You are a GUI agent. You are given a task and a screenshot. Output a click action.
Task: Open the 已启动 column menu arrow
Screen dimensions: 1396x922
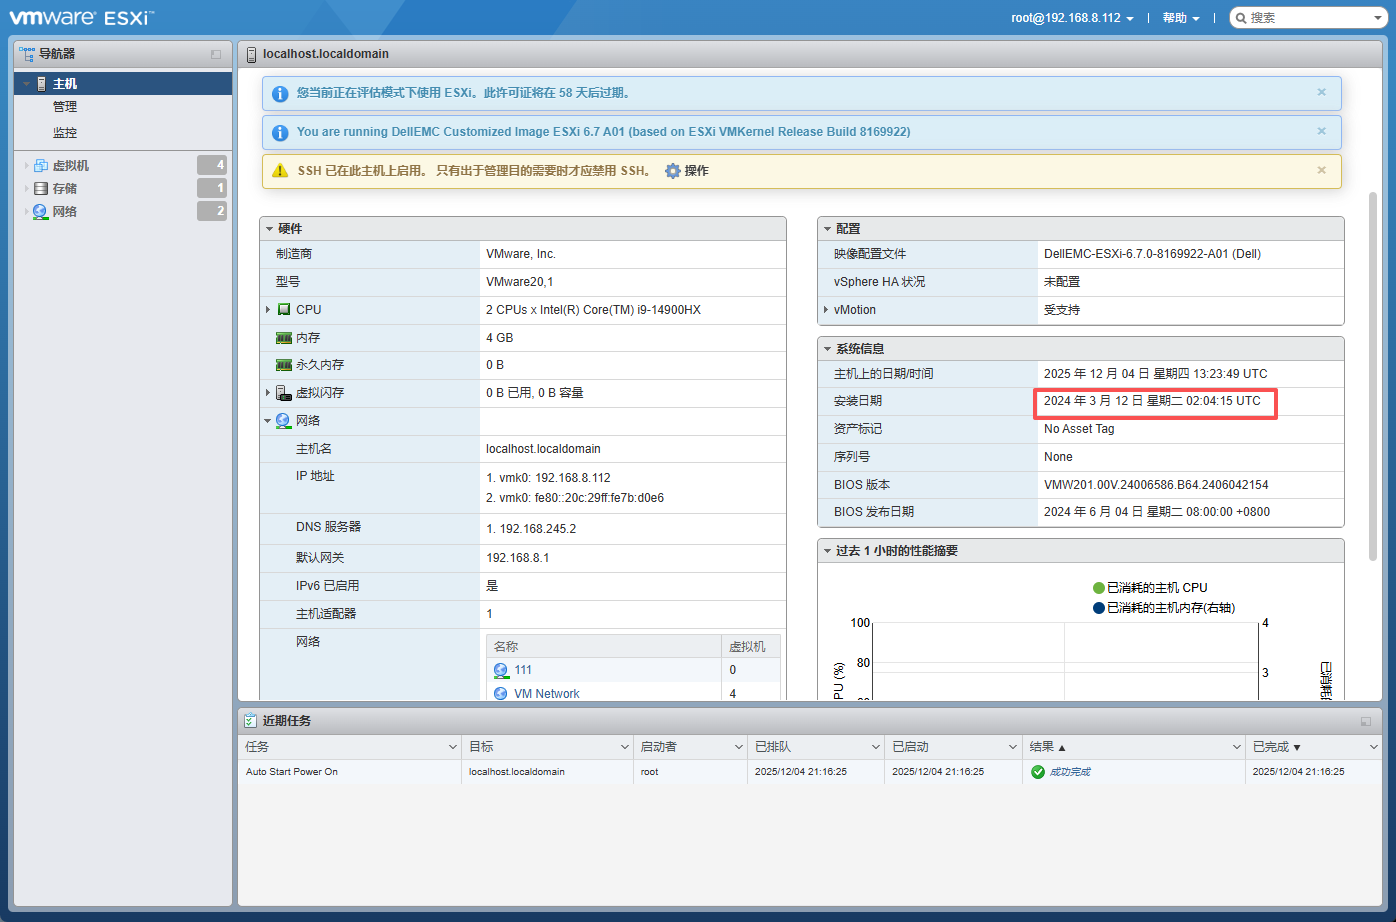coord(1013,747)
